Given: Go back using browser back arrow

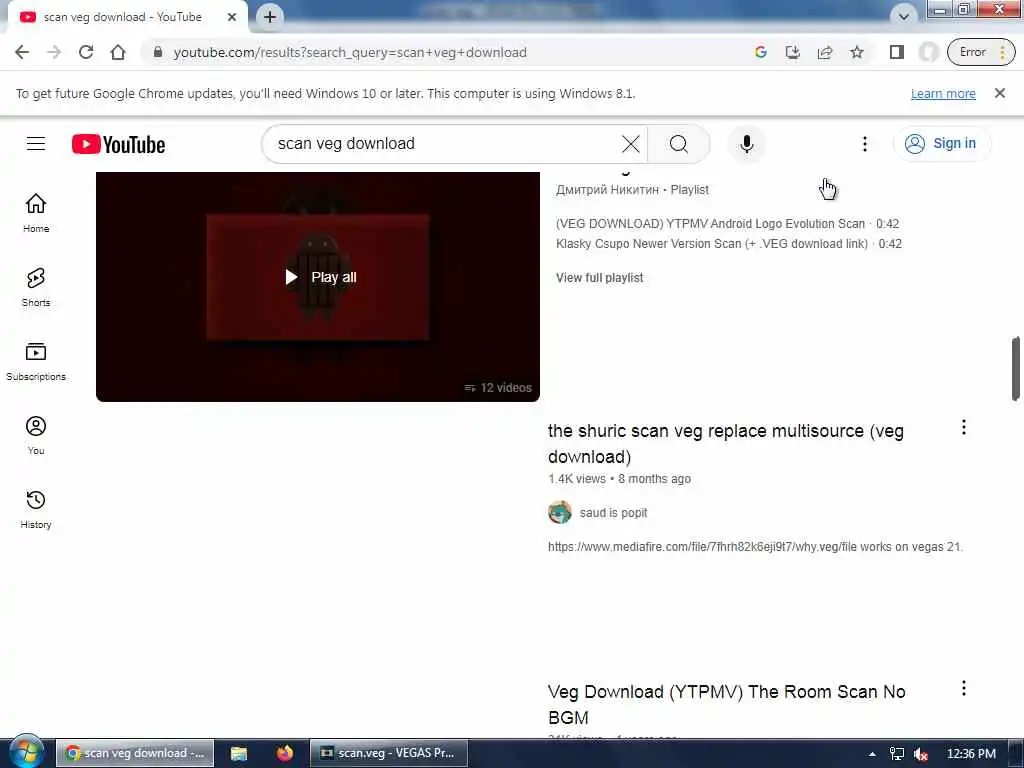Looking at the screenshot, I should click(x=22, y=52).
